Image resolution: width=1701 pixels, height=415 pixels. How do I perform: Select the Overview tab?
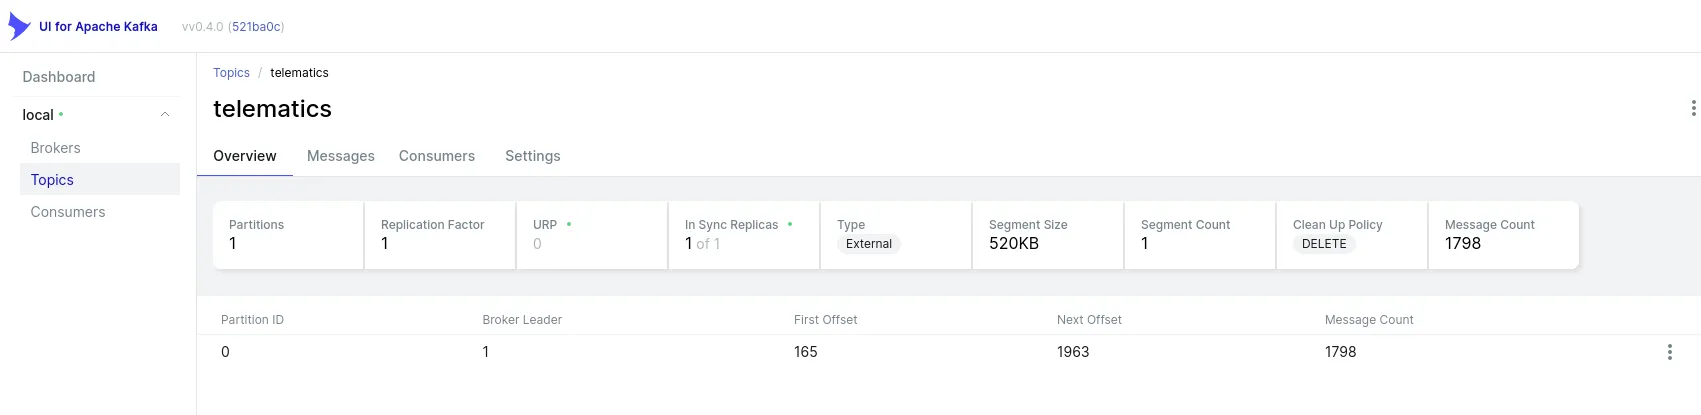[245, 156]
